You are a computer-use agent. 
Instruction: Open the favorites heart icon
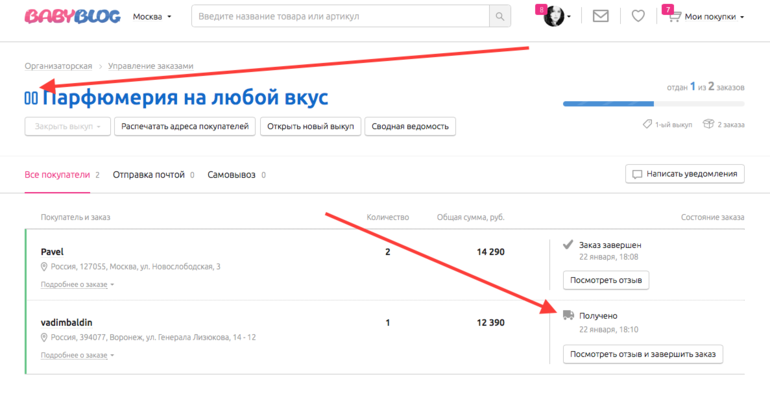[x=638, y=17]
